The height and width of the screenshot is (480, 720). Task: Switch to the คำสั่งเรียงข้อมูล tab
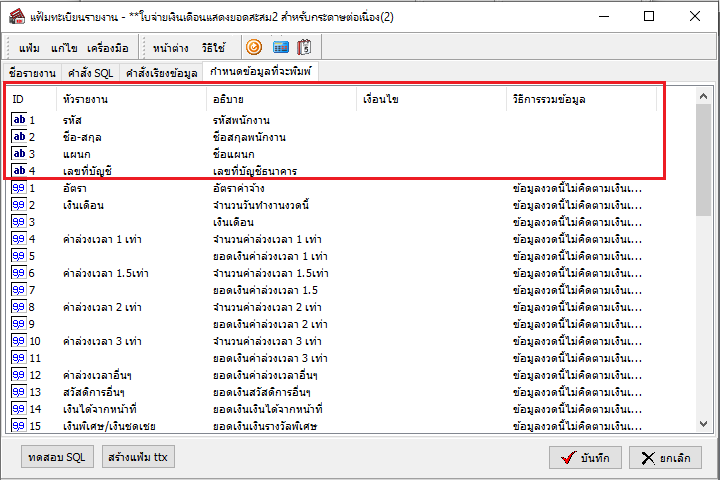162,73
